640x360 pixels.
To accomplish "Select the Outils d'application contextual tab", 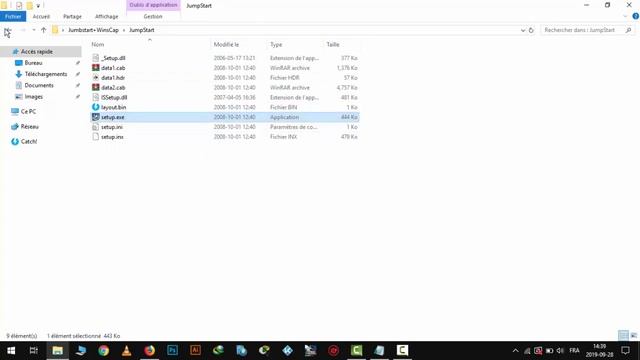I will click(x=153, y=5).
